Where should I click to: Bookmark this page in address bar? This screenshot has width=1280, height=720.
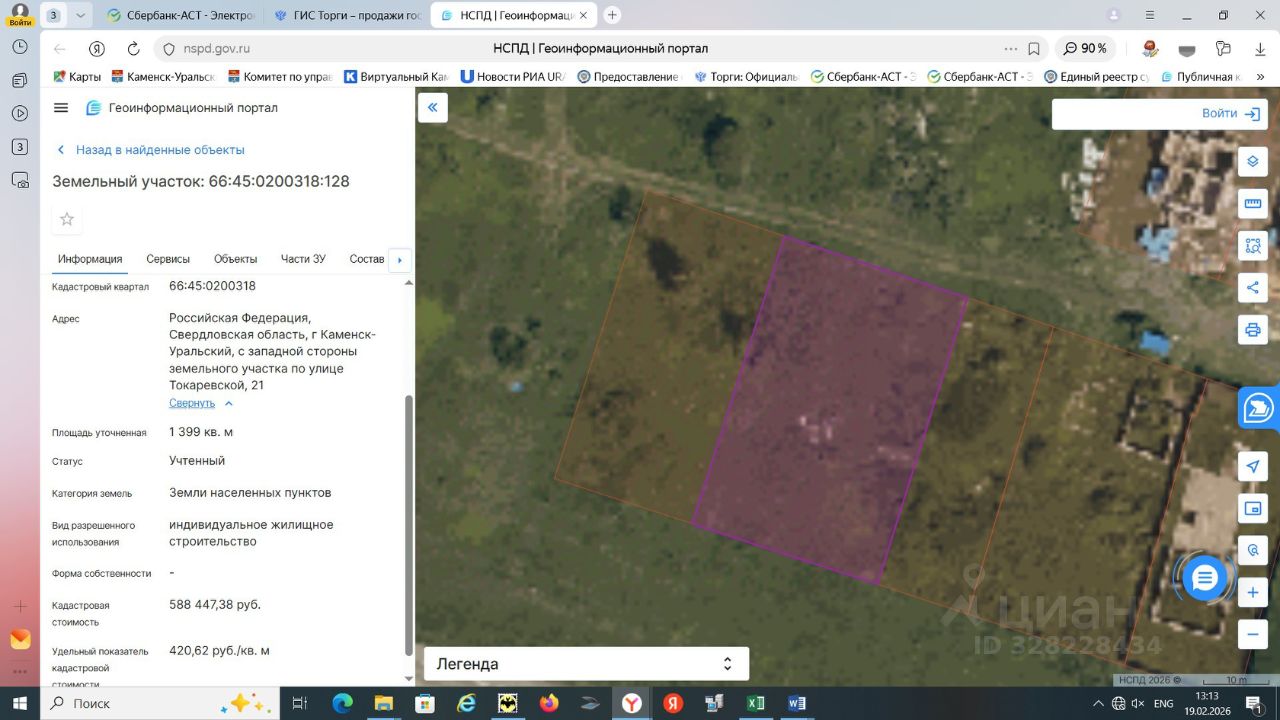[x=1034, y=49]
